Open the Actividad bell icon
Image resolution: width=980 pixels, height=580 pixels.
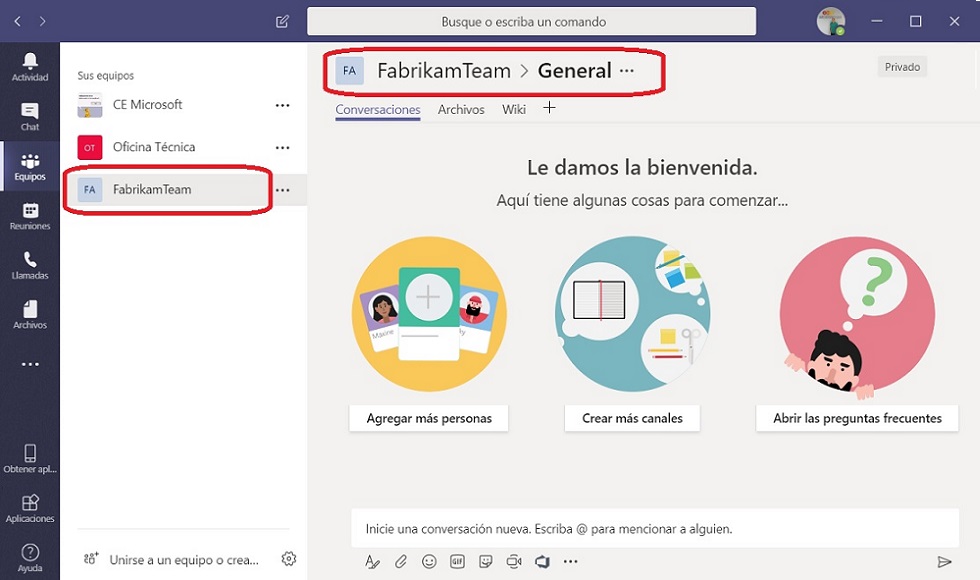[x=29, y=61]
